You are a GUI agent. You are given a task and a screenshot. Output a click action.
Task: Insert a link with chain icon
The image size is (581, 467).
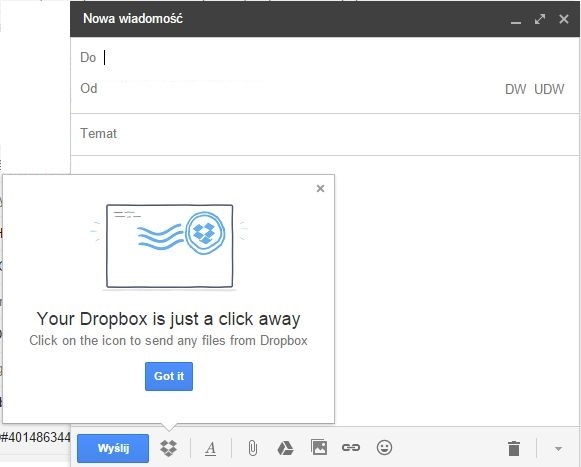pos(351,448)
